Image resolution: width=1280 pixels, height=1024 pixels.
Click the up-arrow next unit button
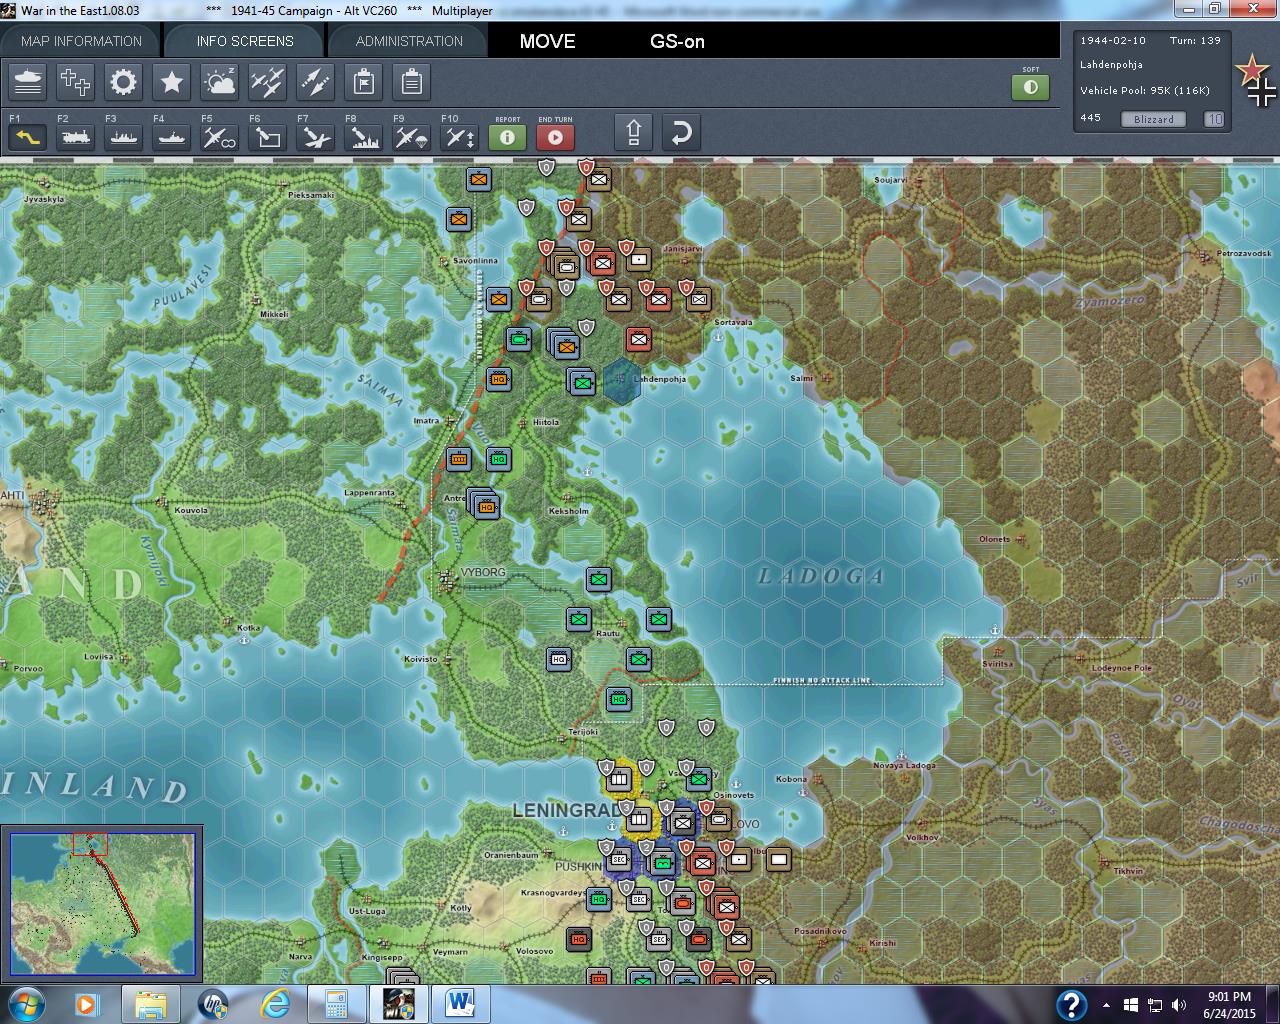click(x=633, y=133)
